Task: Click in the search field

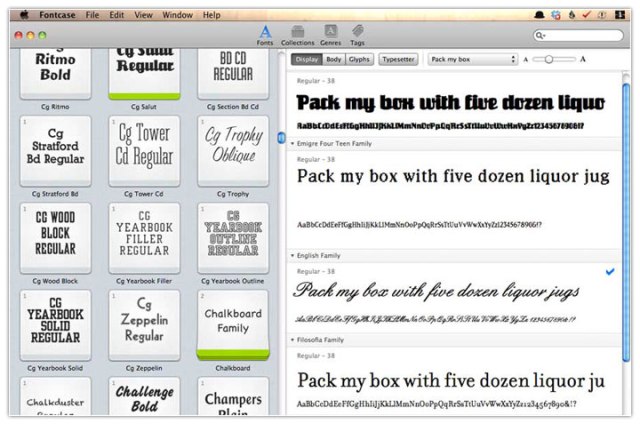Action: pyautogui.click(x=578, y=36)
